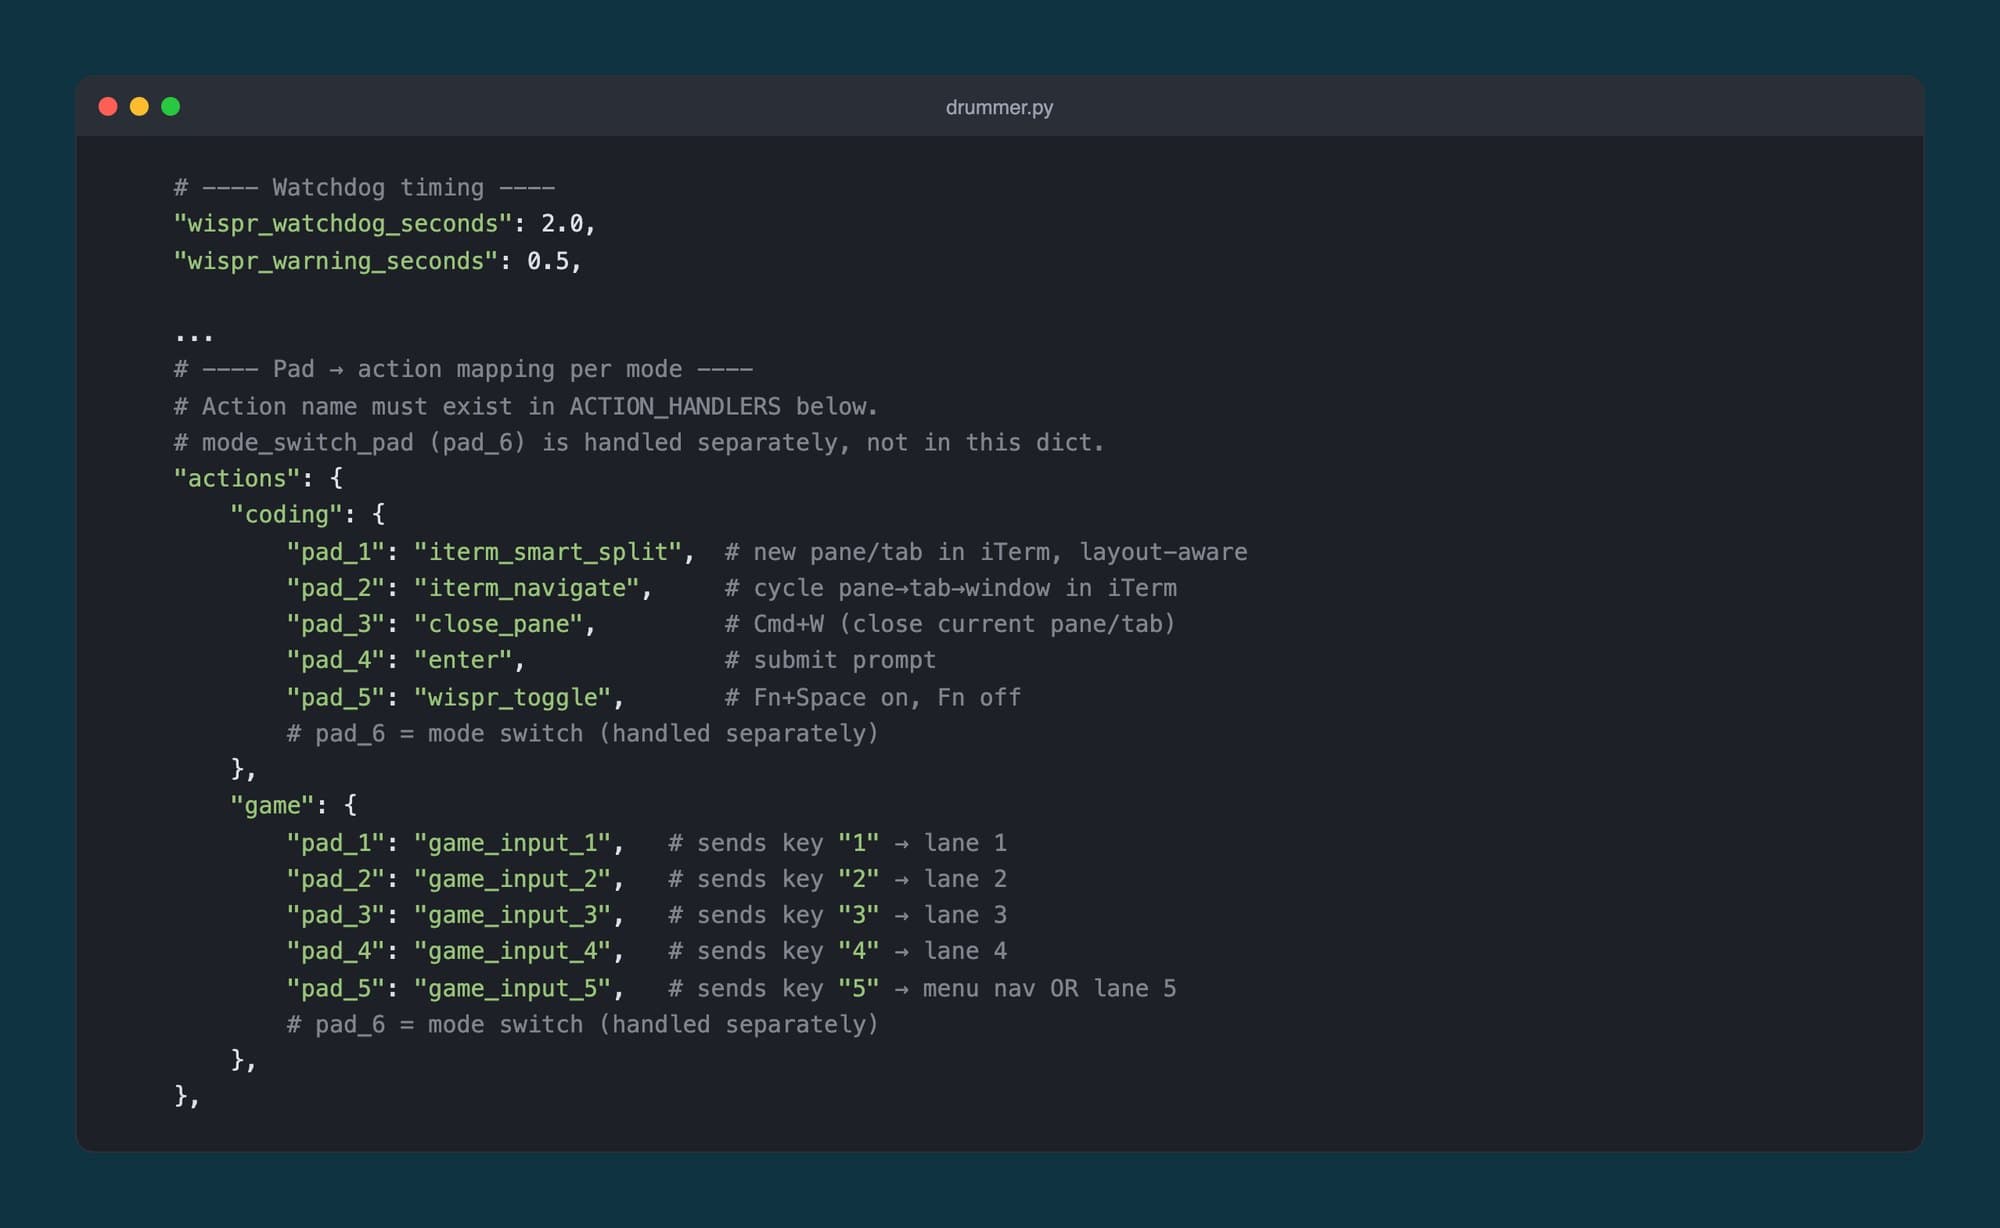Click the value 0.5

(548, 261)
